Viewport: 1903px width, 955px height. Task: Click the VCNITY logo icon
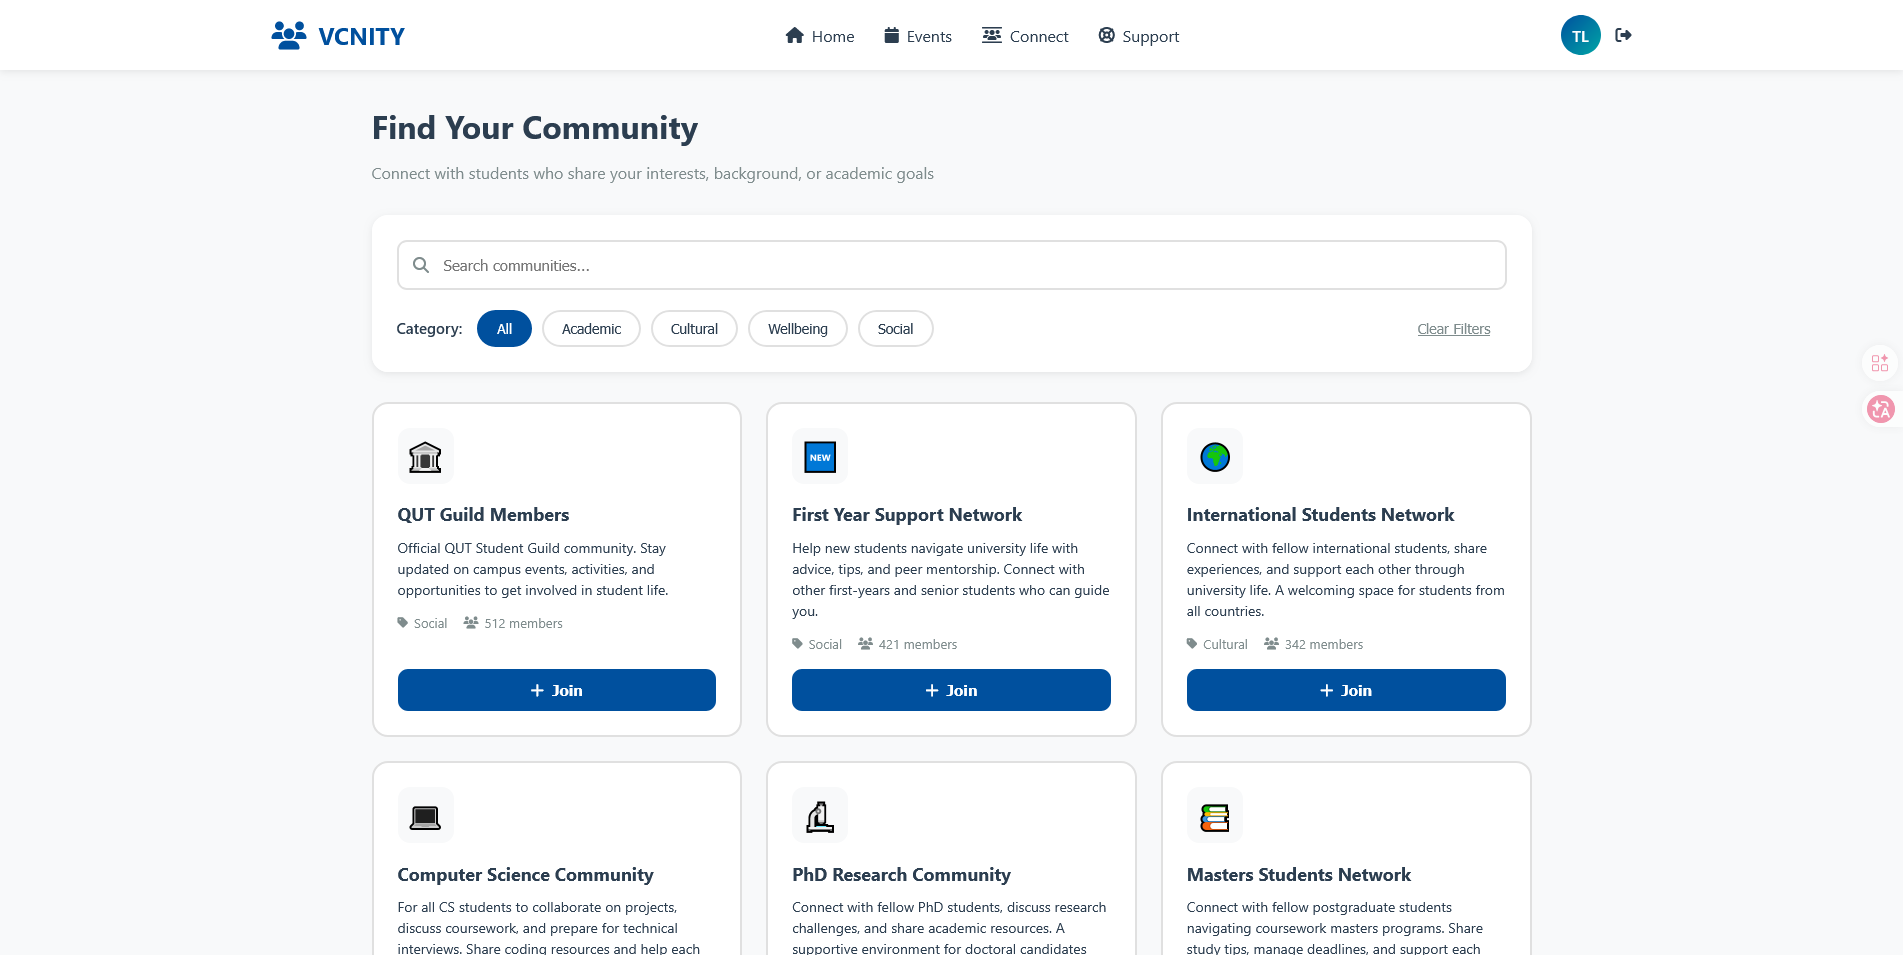click(x=289, y=36)
